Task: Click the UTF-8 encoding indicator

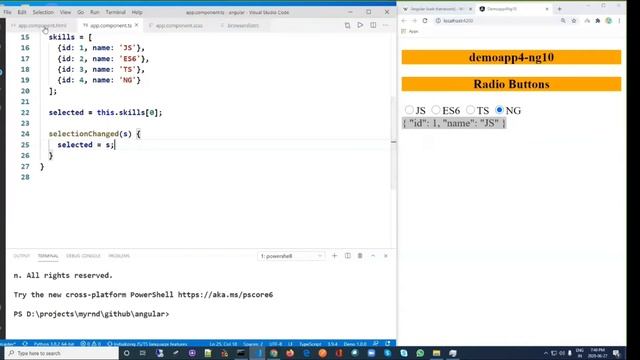Action: (x=276, y=344)
